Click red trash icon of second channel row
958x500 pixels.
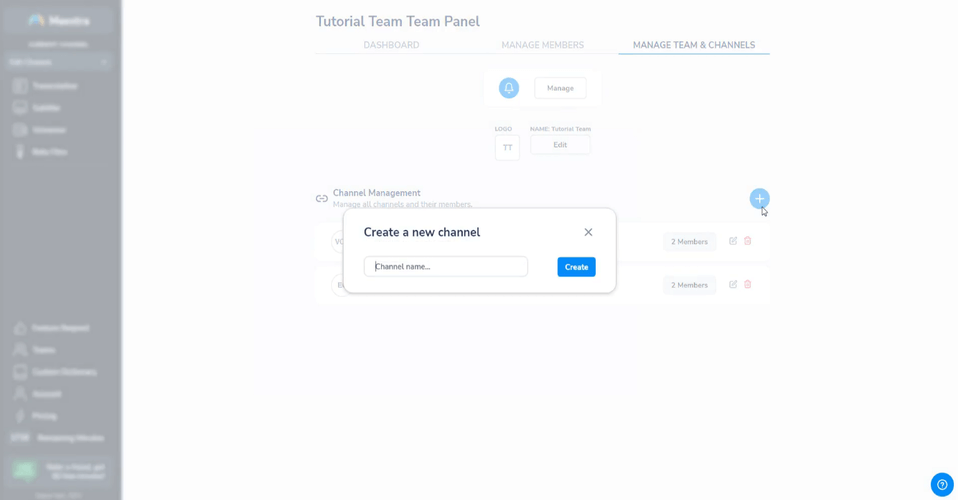pos(747,284)
